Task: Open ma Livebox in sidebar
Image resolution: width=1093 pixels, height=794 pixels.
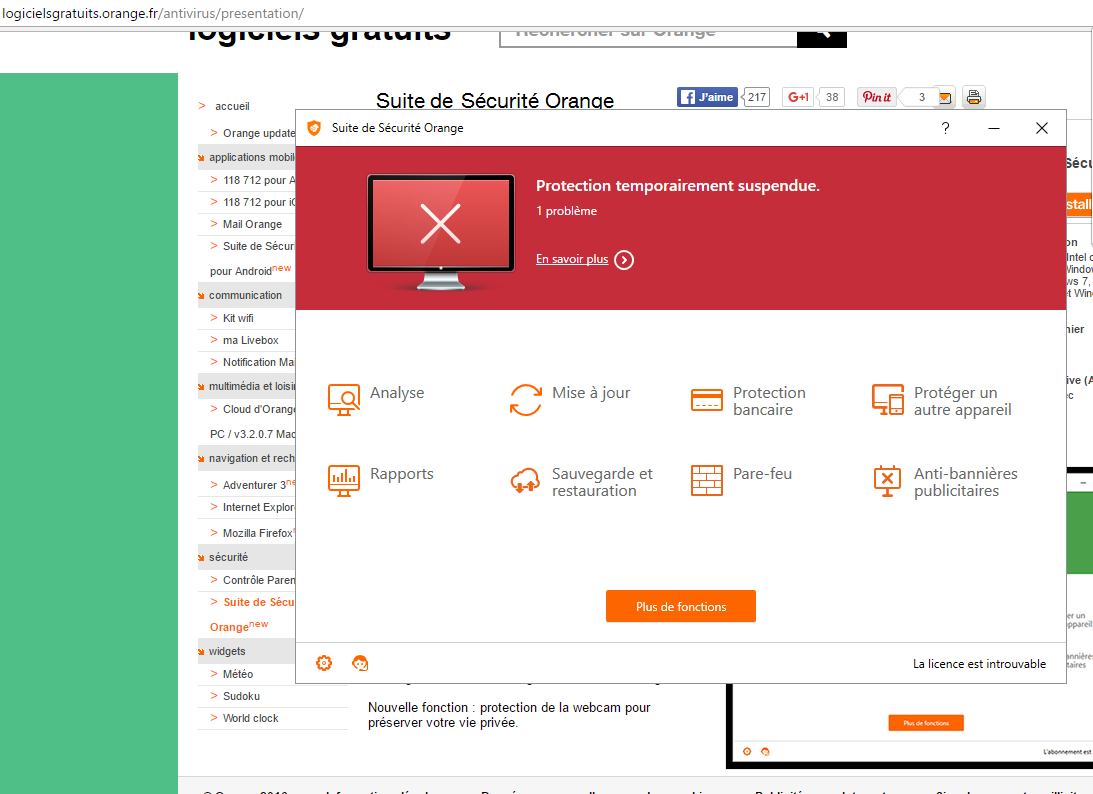Action: [x=251, y=341]
